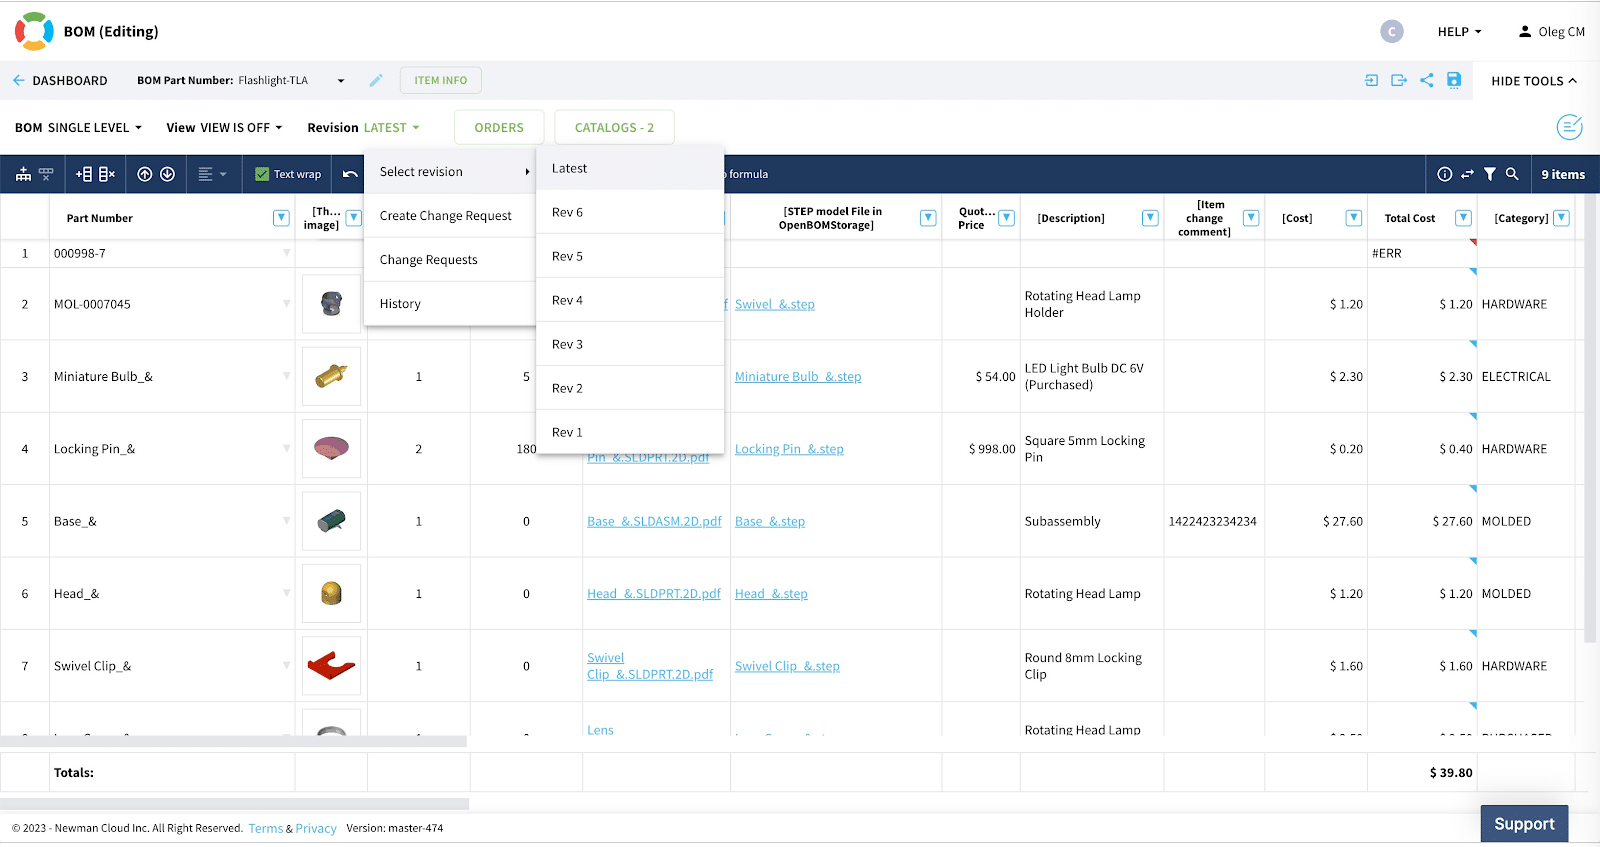This screenshot has height=847, width=1600.
Task: Toggle the Text wrap checkbox
Action: coord(263,174)
